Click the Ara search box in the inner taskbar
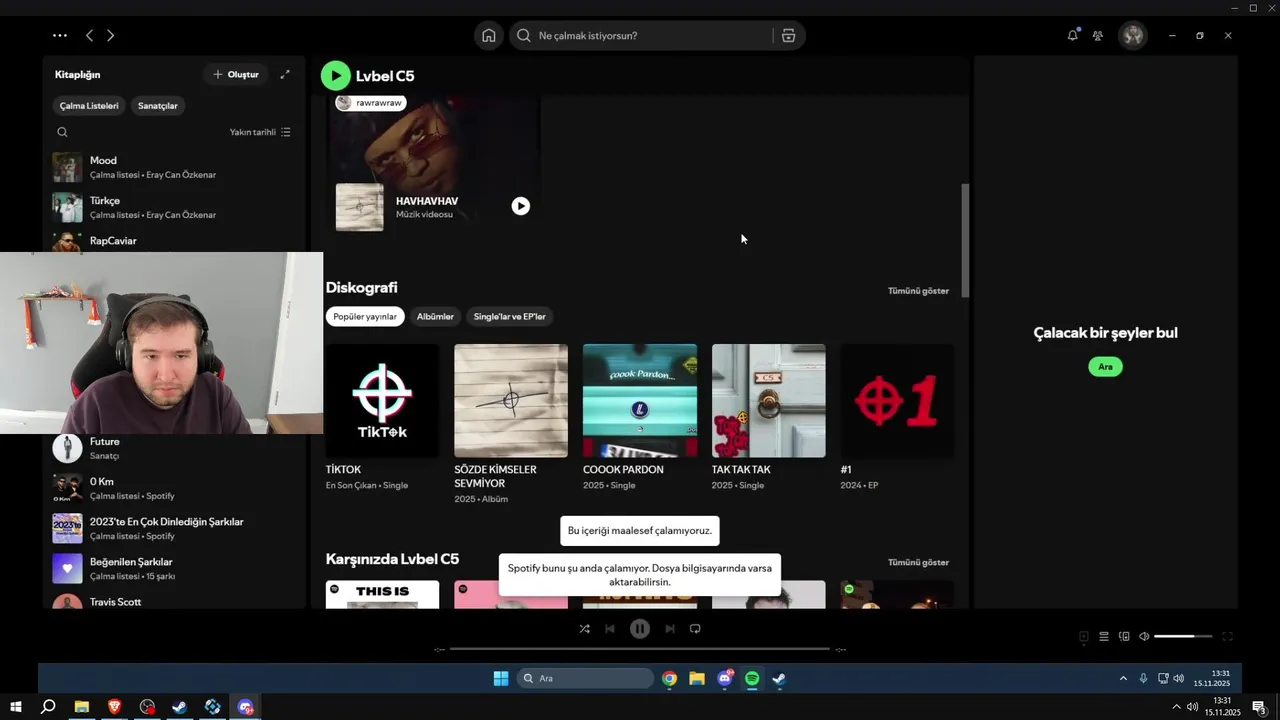1280x720 pixels. [586, 678]
